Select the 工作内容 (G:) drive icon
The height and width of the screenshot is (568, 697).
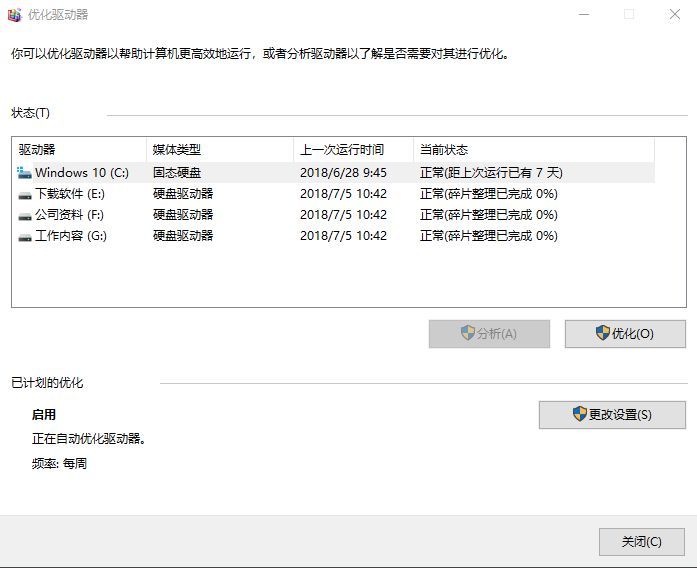click(x=25, y=236)
